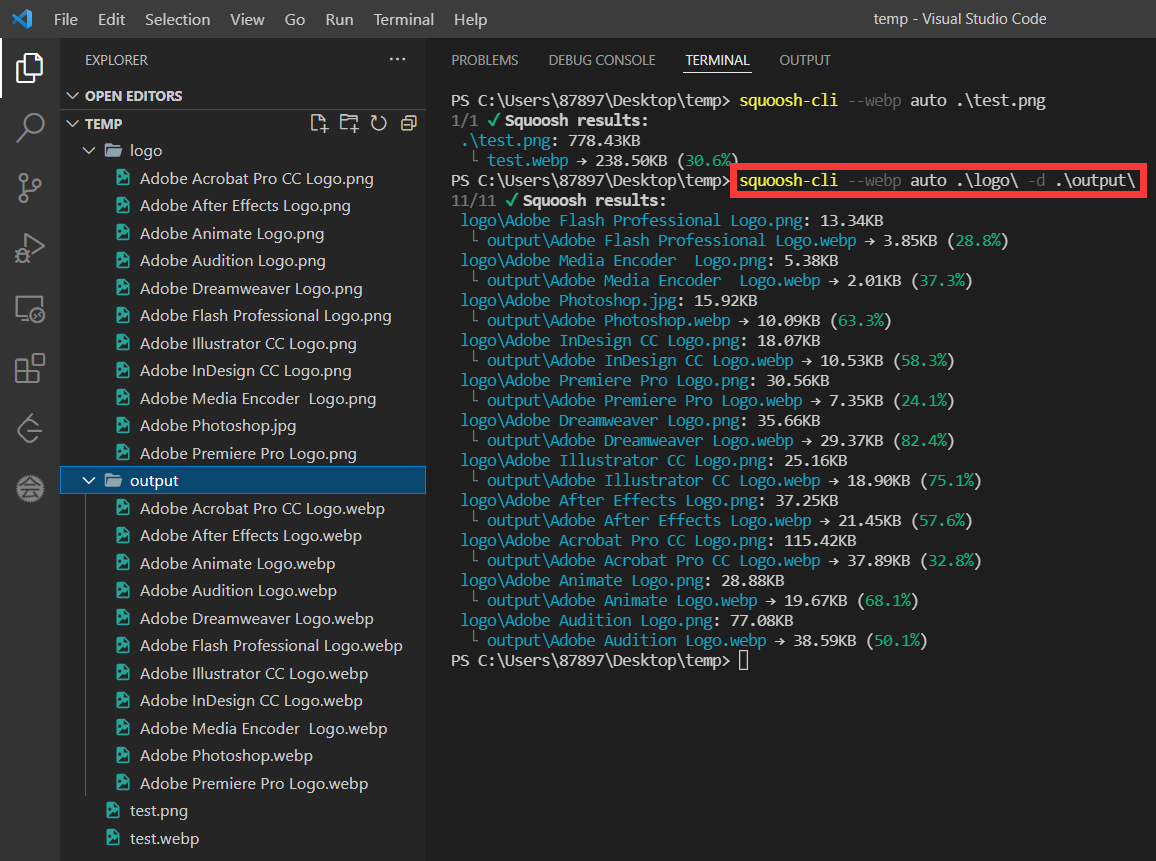1156x861 pixels.
Task: Open the Extensions view
Action: pos(29,368)
